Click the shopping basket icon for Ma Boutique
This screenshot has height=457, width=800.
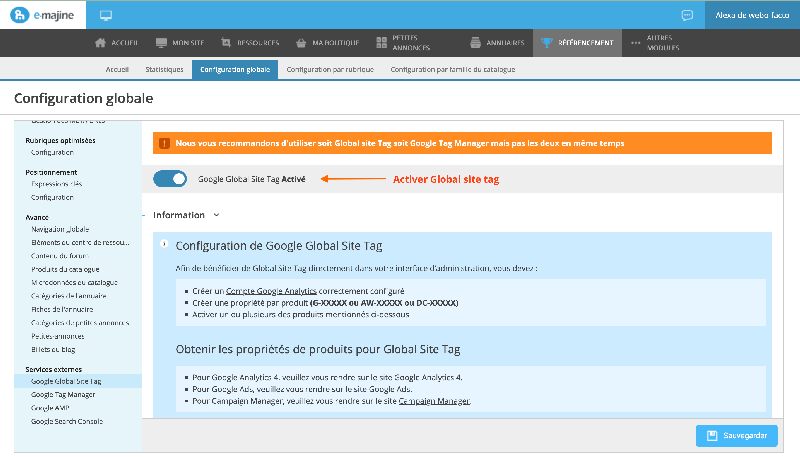pos(301,43)
